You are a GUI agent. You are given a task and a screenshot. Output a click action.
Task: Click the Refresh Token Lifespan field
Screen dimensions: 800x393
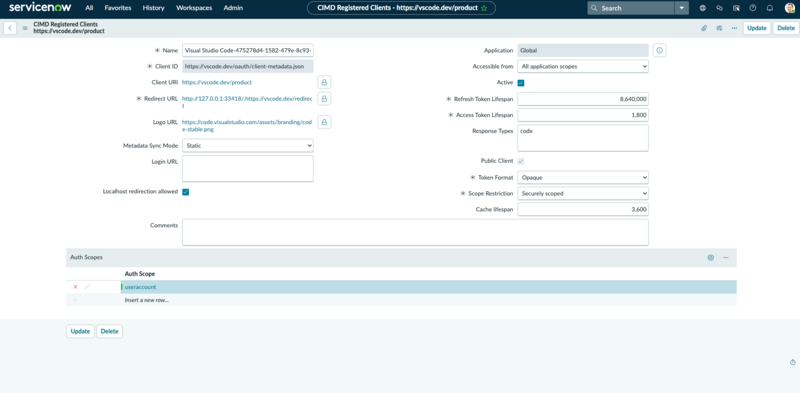[x=583, y=99]
